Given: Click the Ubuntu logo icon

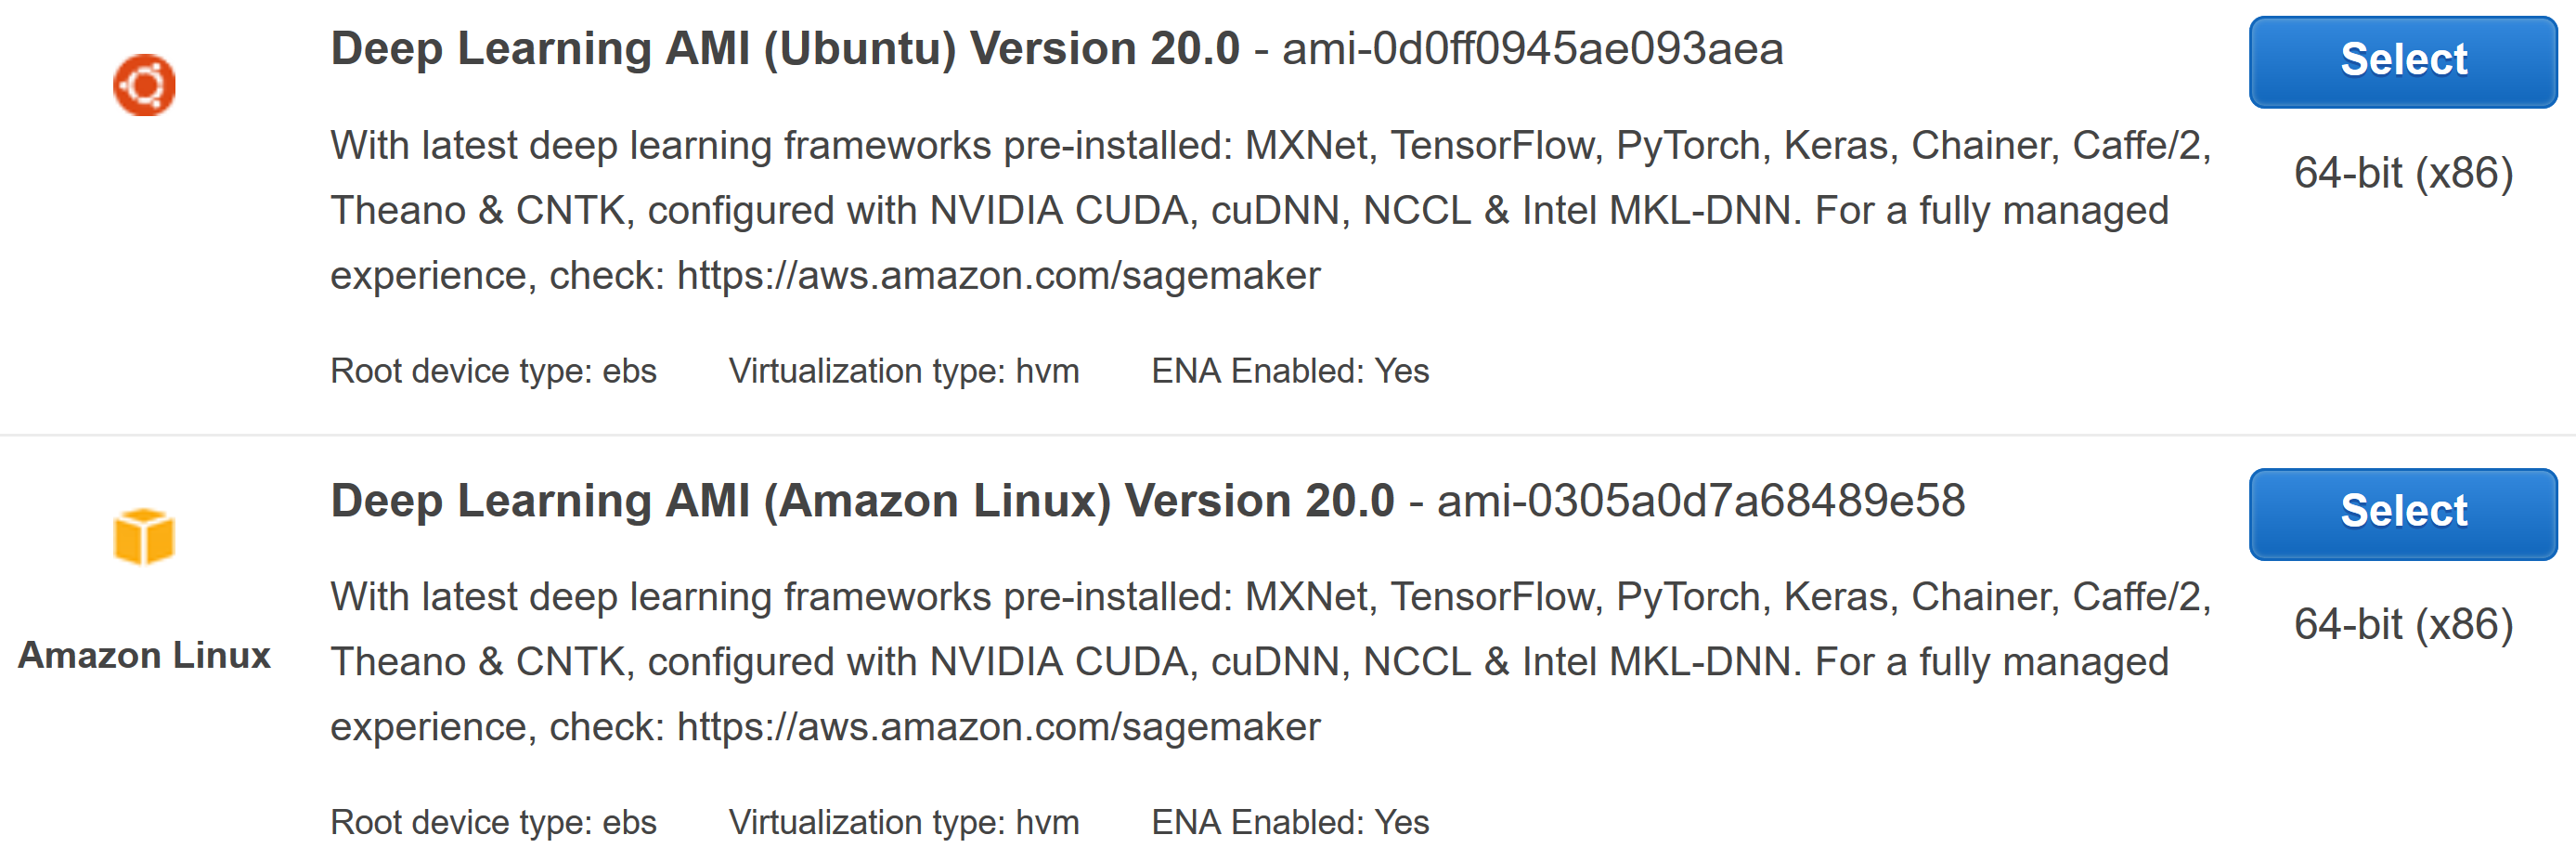Looking at the screenshot, I should (144, 85).
